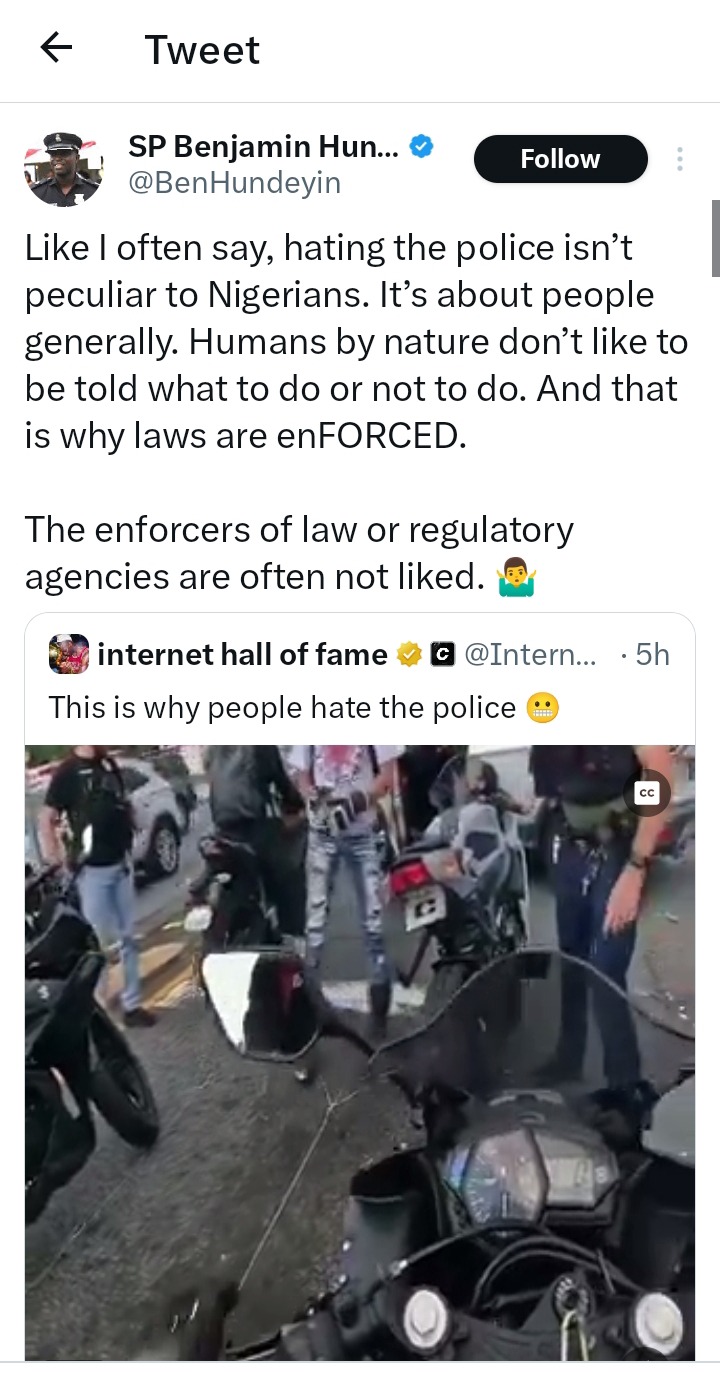720x1374 pixels.
Task: Open SP Benjamin Hundeyin's profile picture
Action: [x=63, y=167]
